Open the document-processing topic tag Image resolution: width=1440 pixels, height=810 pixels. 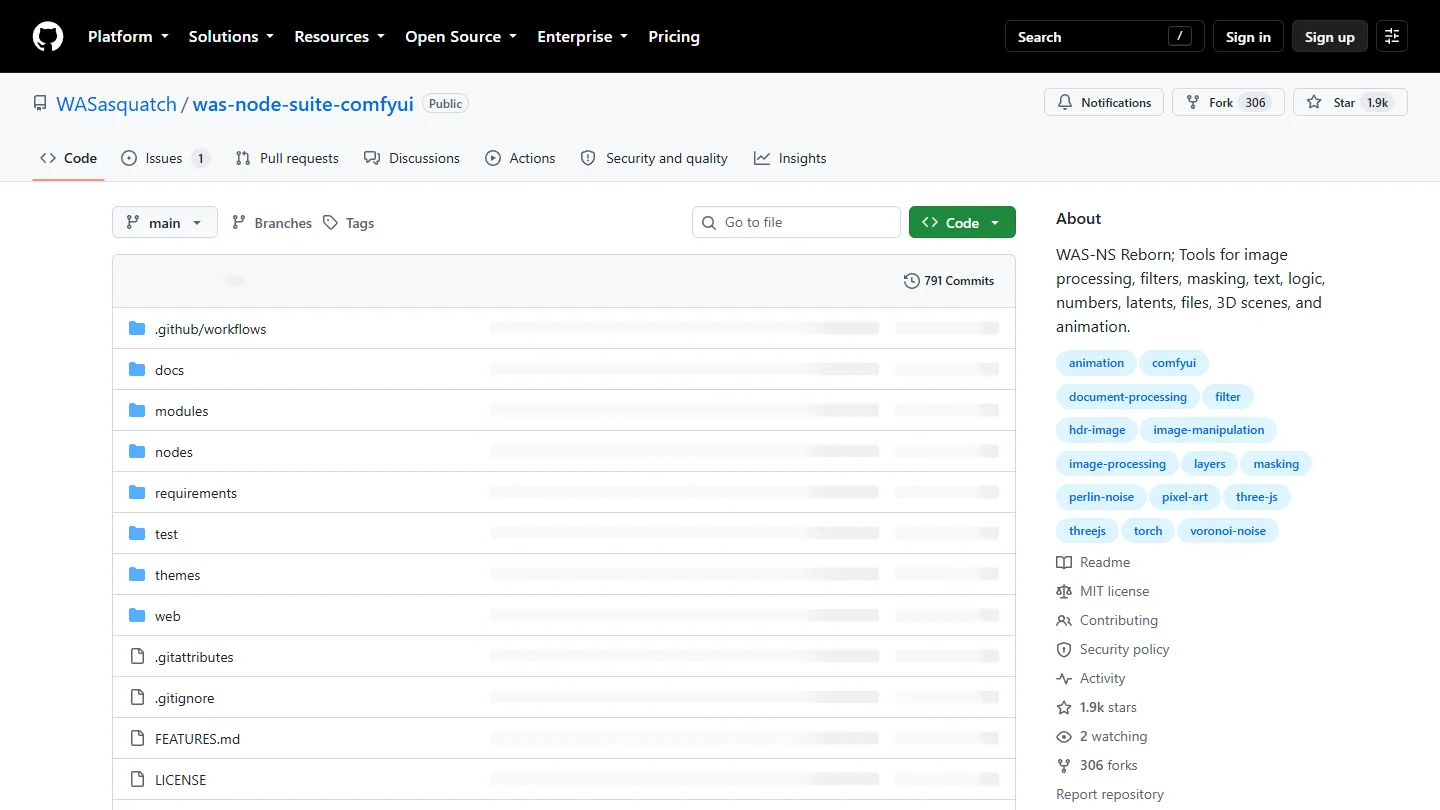click(1128, 397)
